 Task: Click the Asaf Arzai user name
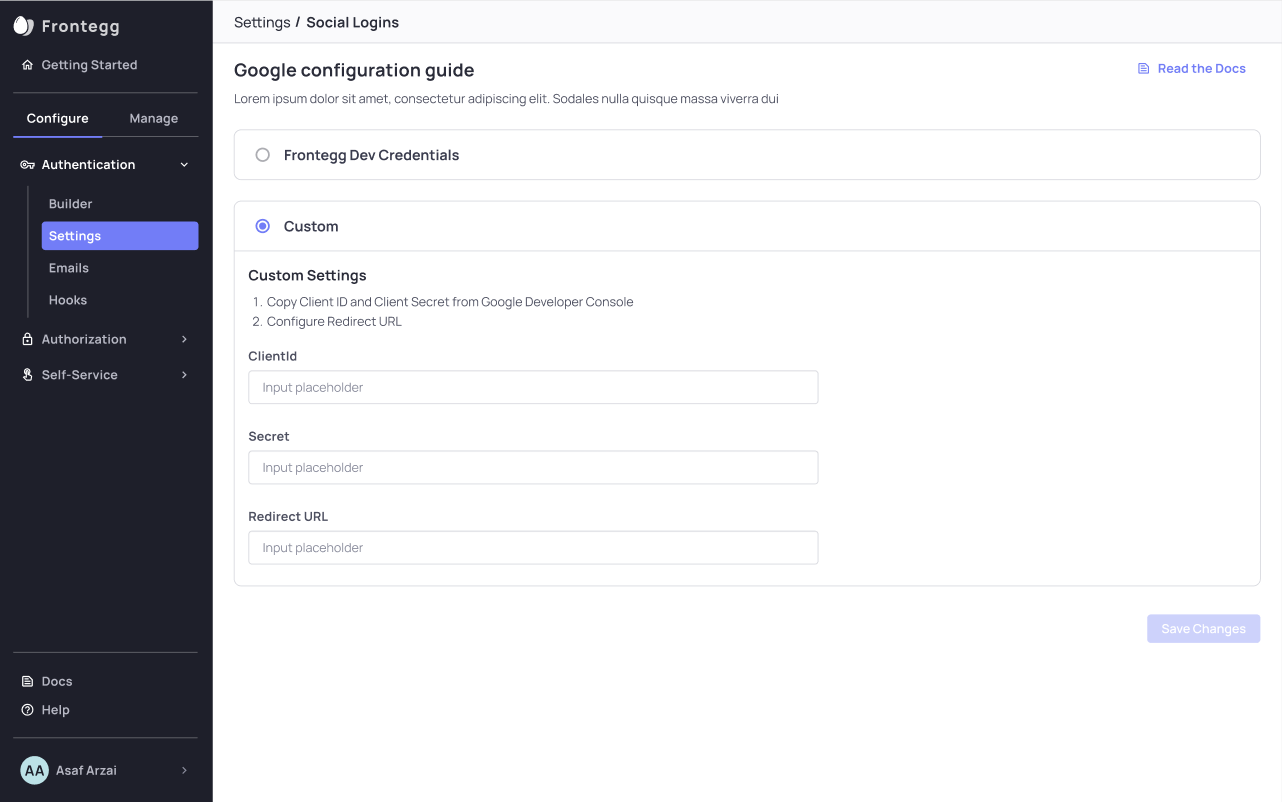(x=86, y=770)
